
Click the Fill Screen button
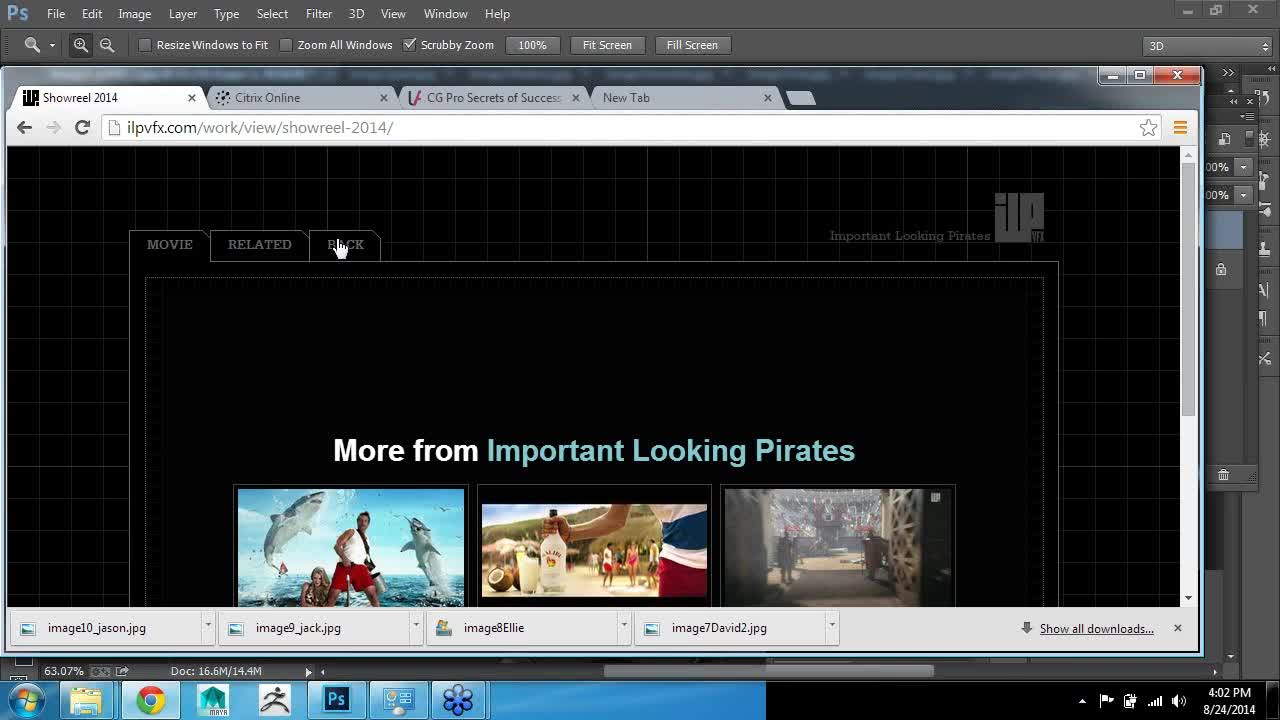pos(692,45)
